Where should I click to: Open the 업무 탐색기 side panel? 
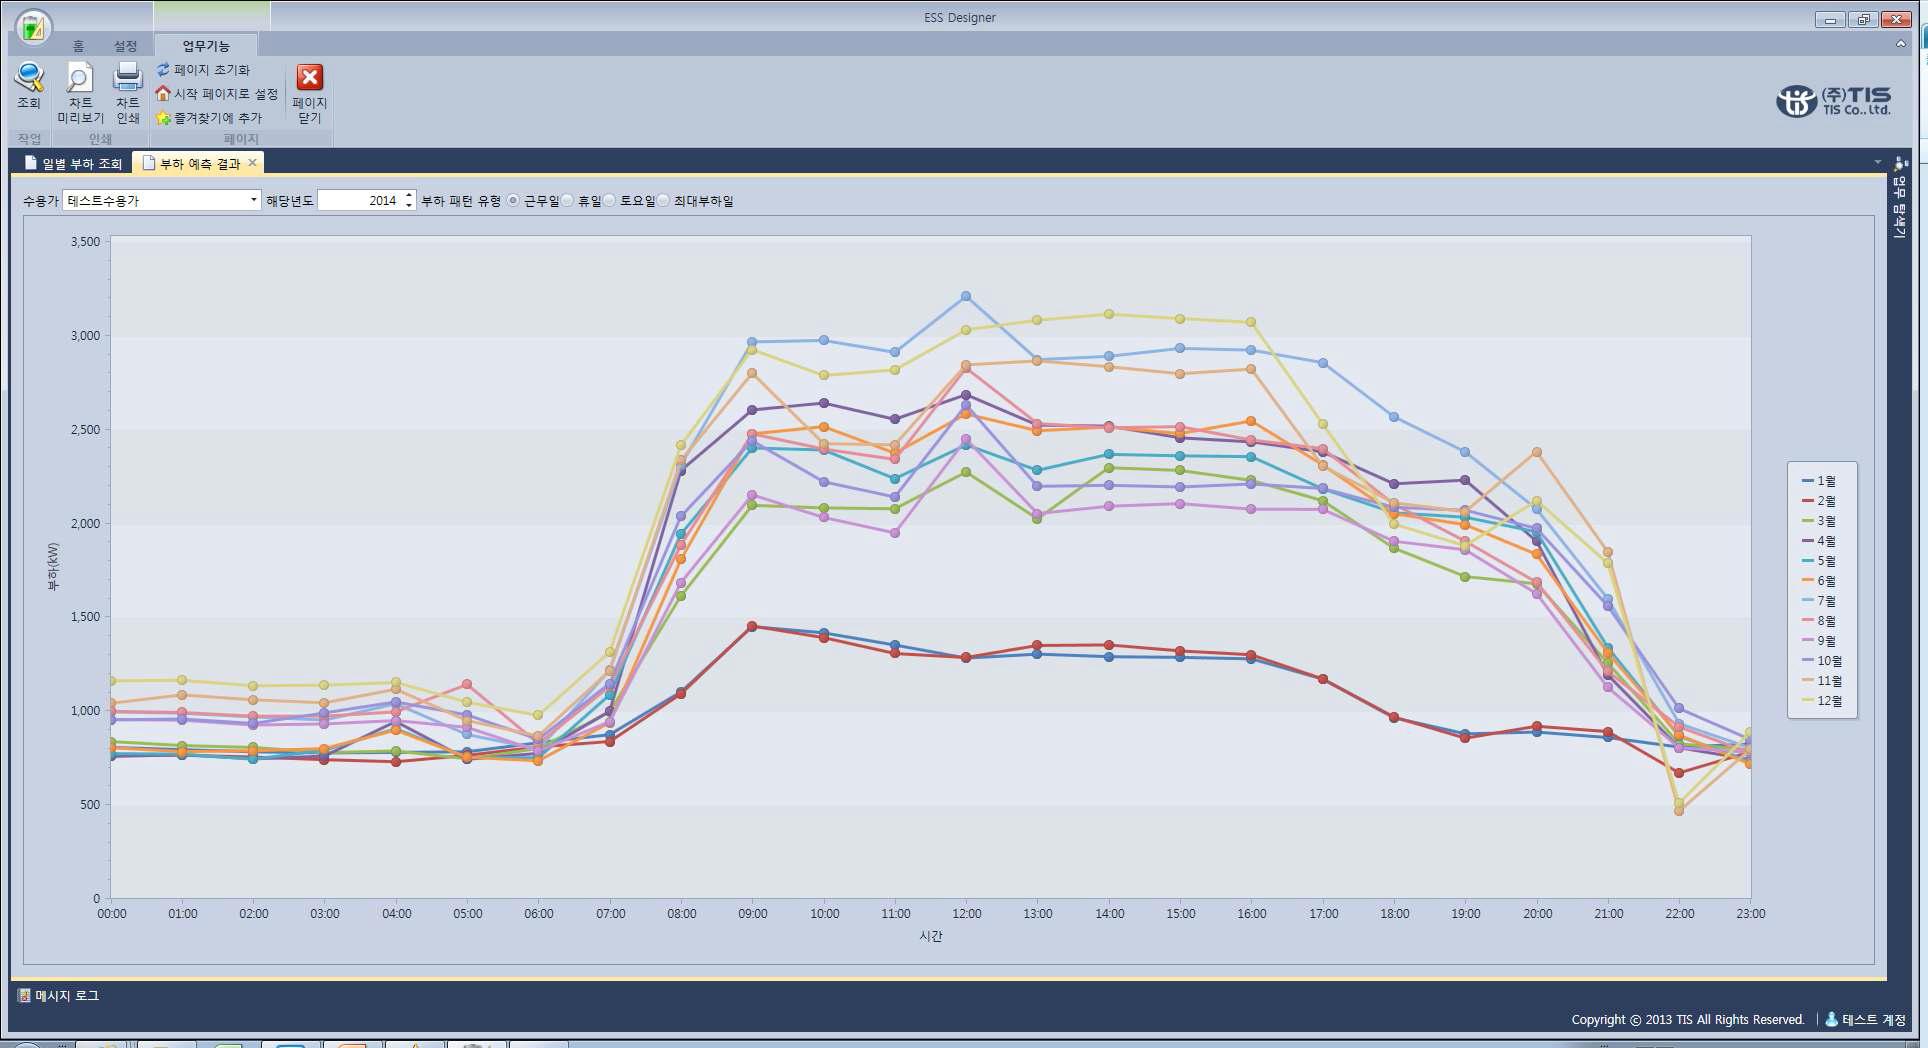tap(1900, 199)
